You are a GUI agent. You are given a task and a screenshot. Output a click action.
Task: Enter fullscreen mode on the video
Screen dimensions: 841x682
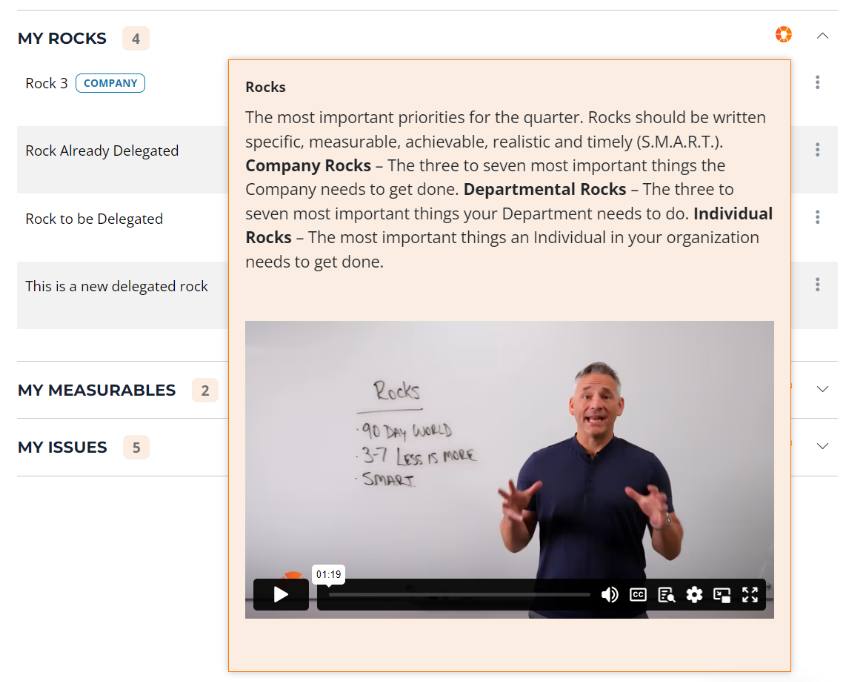pos(750,595)
